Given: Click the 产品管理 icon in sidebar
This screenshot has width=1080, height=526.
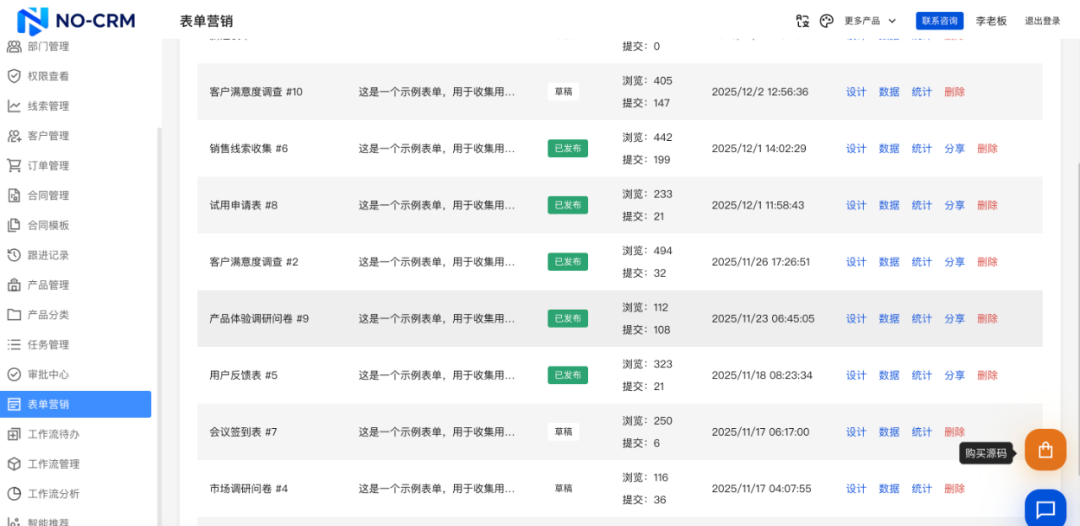Looking at the screenshot, I should coord(14,285).
